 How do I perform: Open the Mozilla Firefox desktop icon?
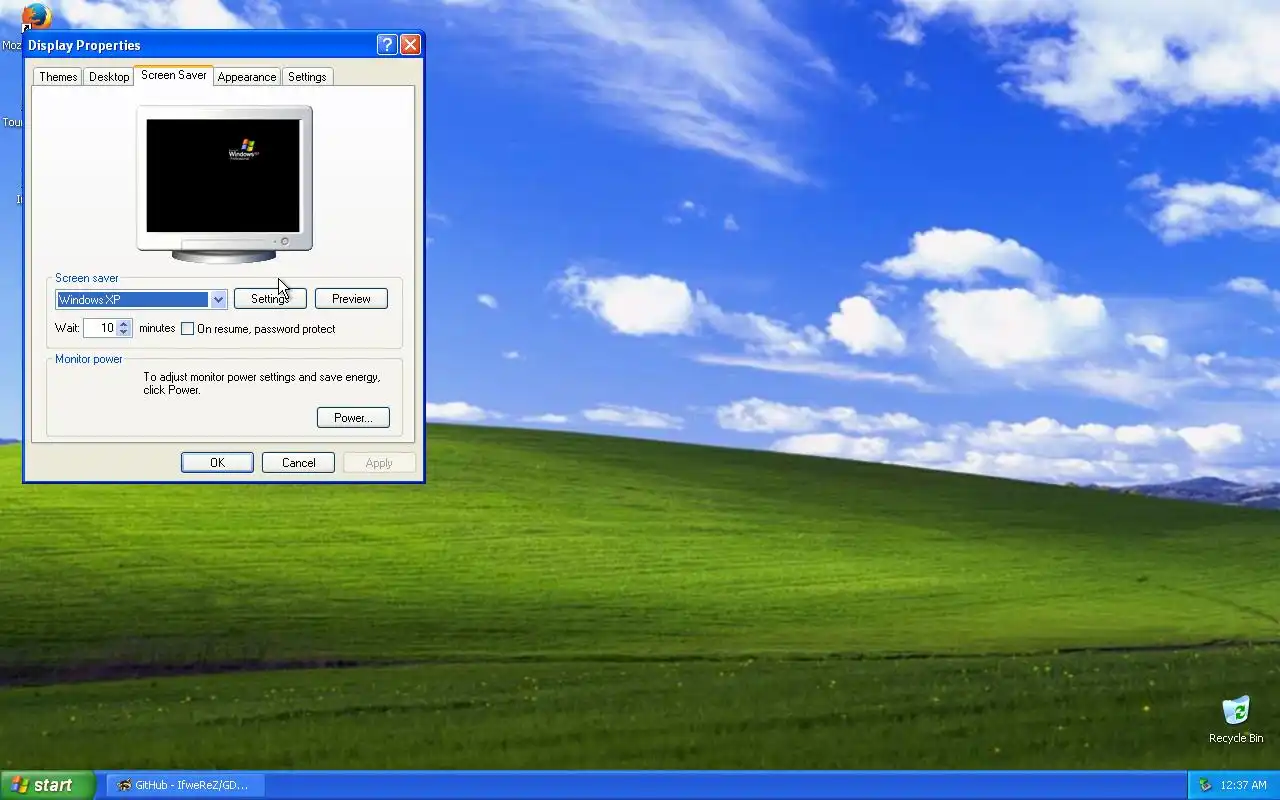tap(36, 17)
